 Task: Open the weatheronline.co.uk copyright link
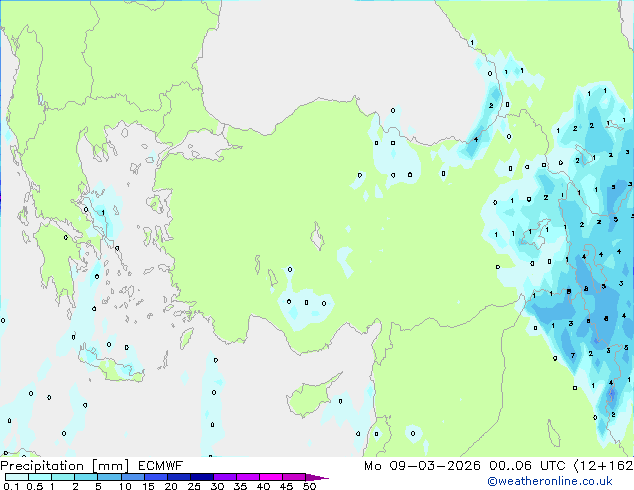click(549, 481)
